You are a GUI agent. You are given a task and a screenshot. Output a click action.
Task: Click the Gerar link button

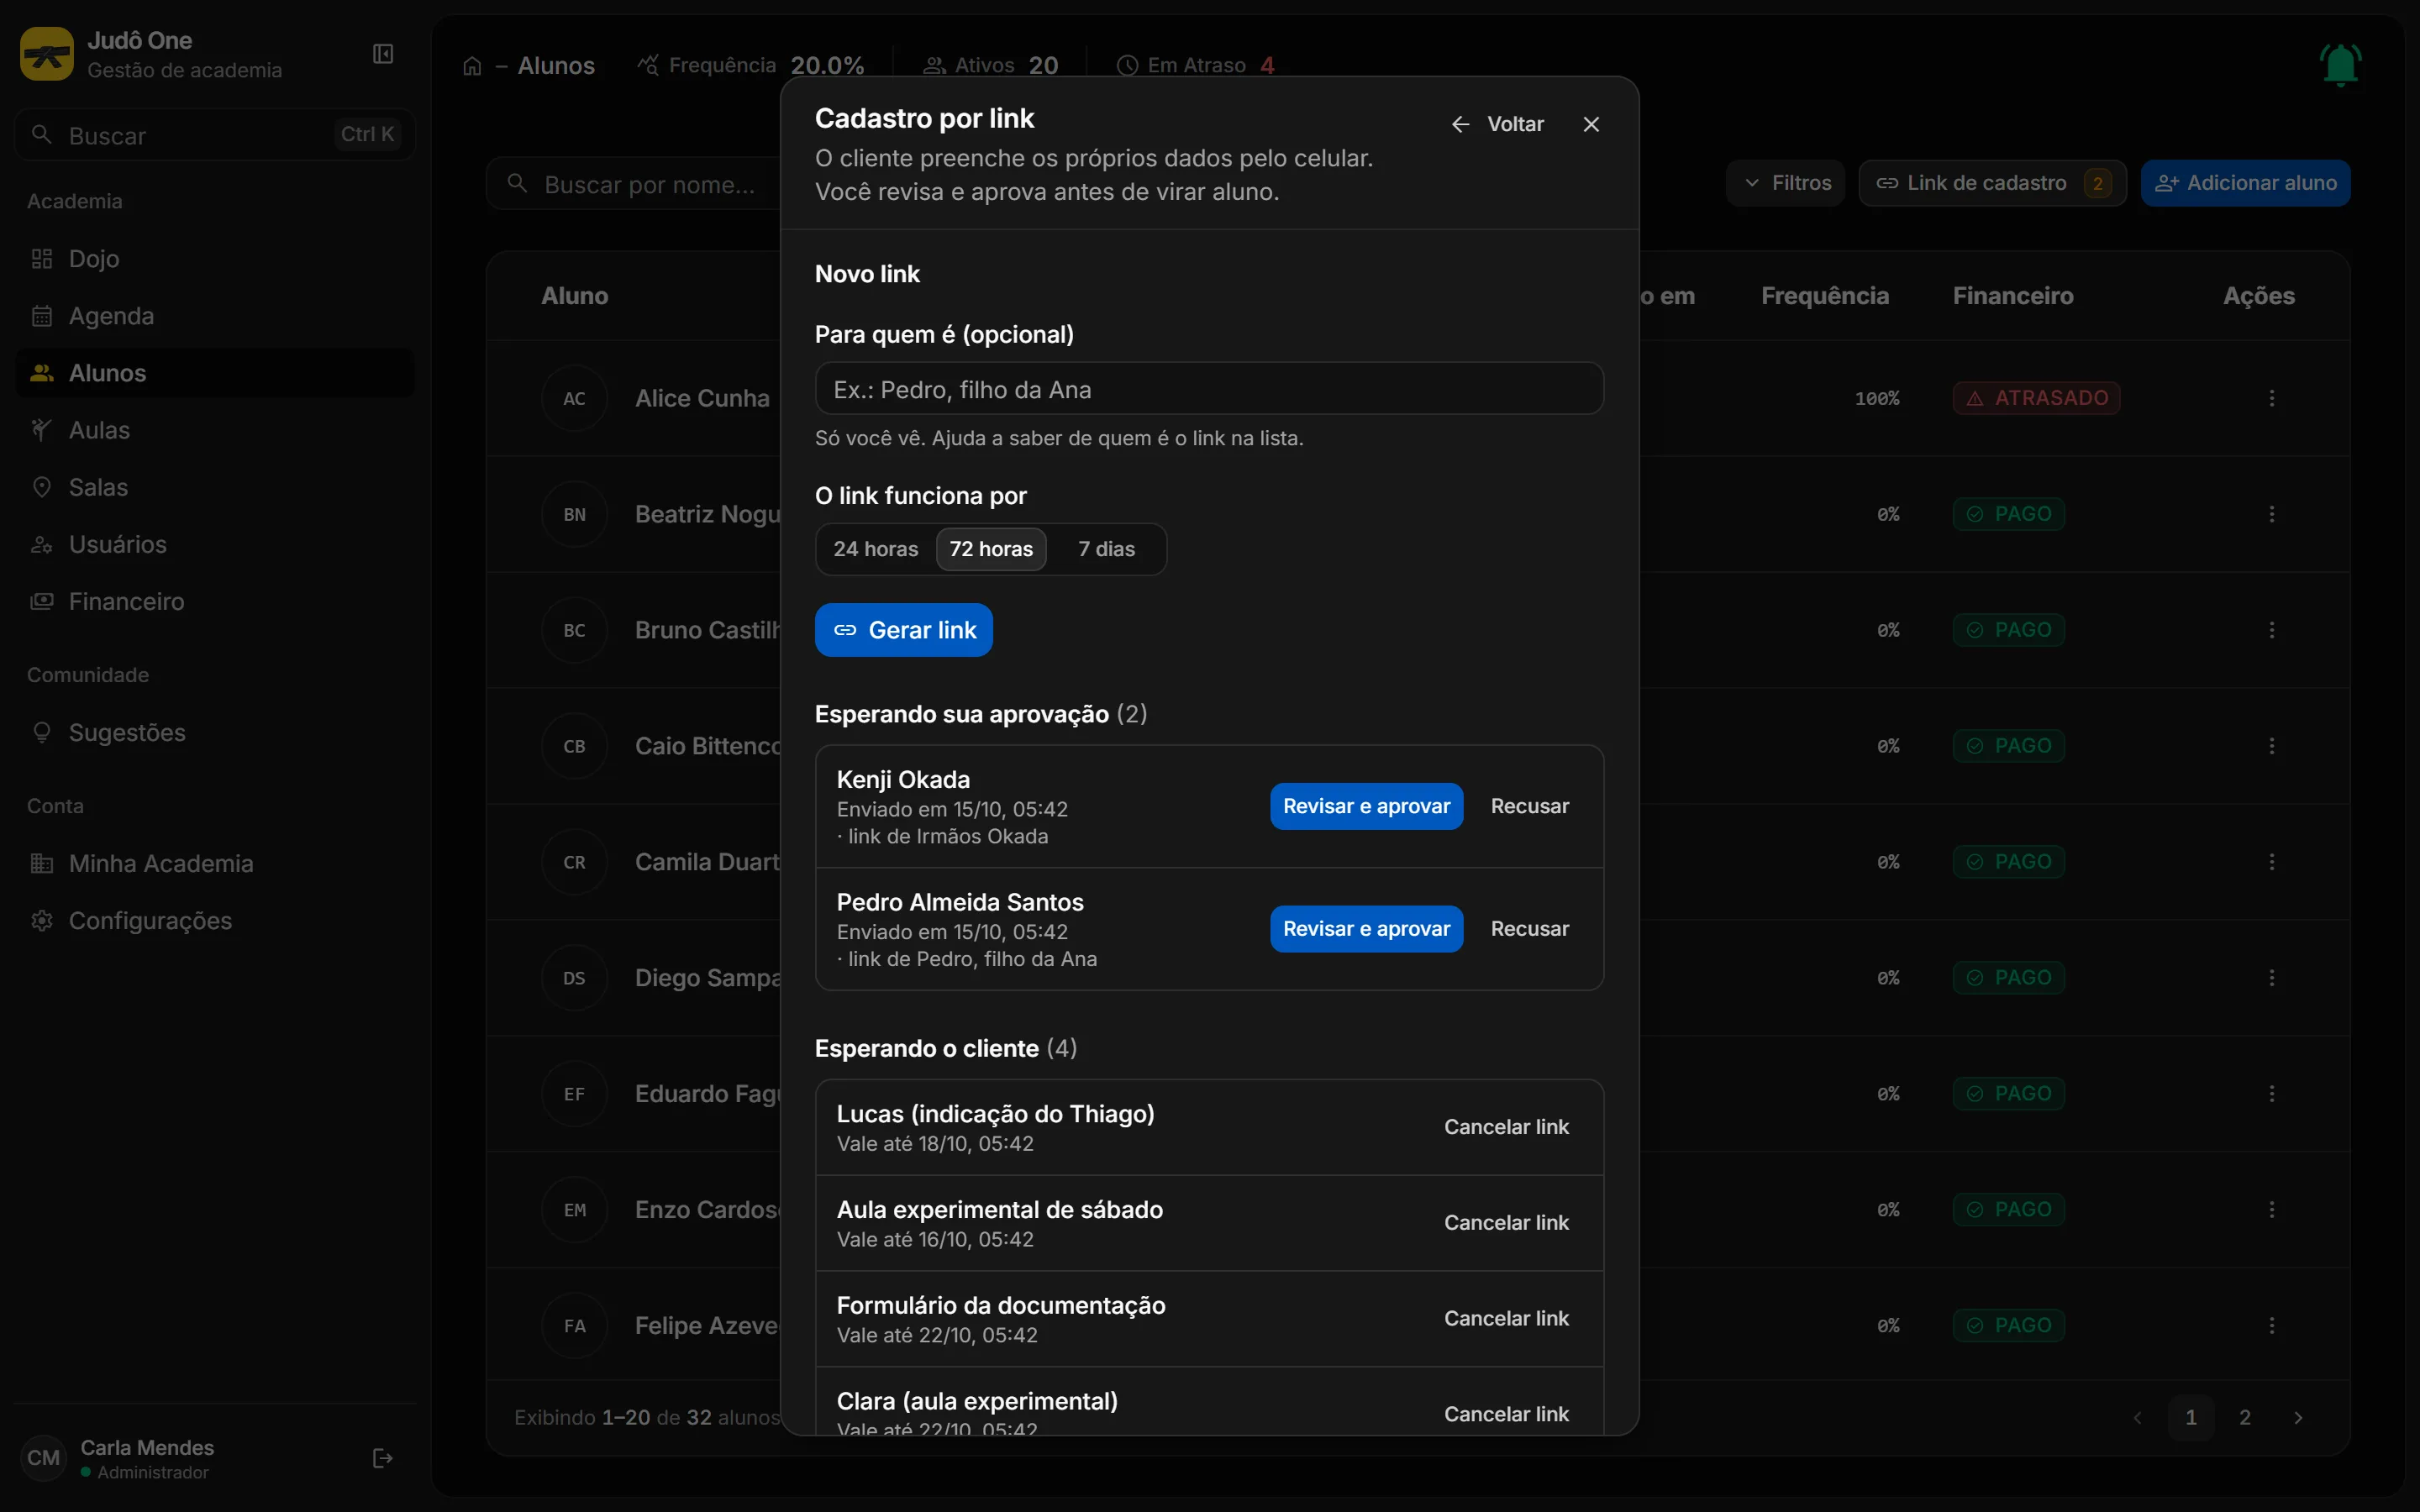point(904,630)
